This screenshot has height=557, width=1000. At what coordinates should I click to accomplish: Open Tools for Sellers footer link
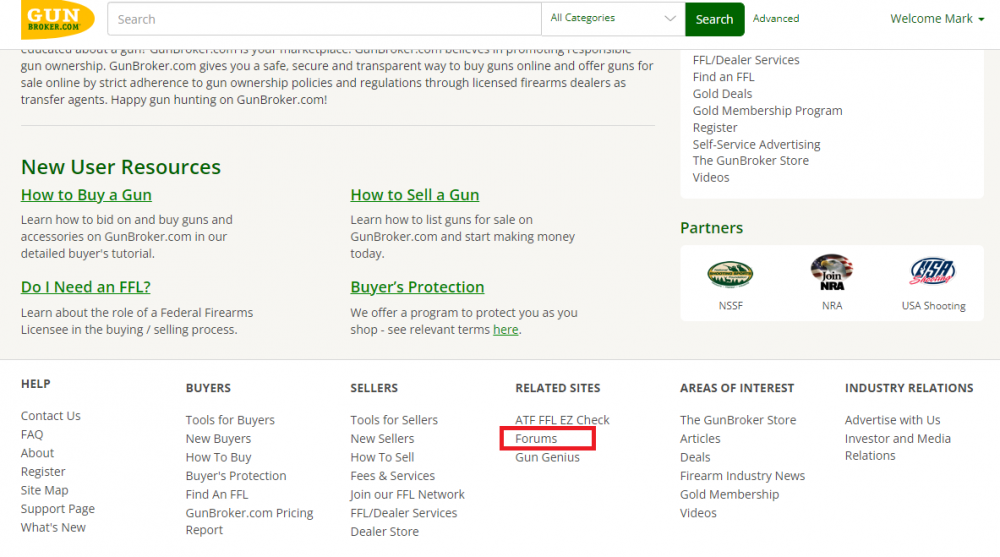pos(393,420)
